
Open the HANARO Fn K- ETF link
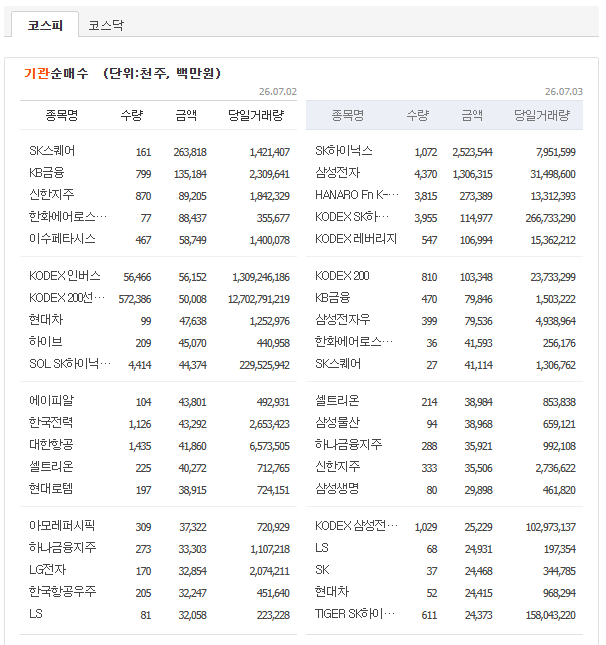pyautogui.click(x=357, y=195)
